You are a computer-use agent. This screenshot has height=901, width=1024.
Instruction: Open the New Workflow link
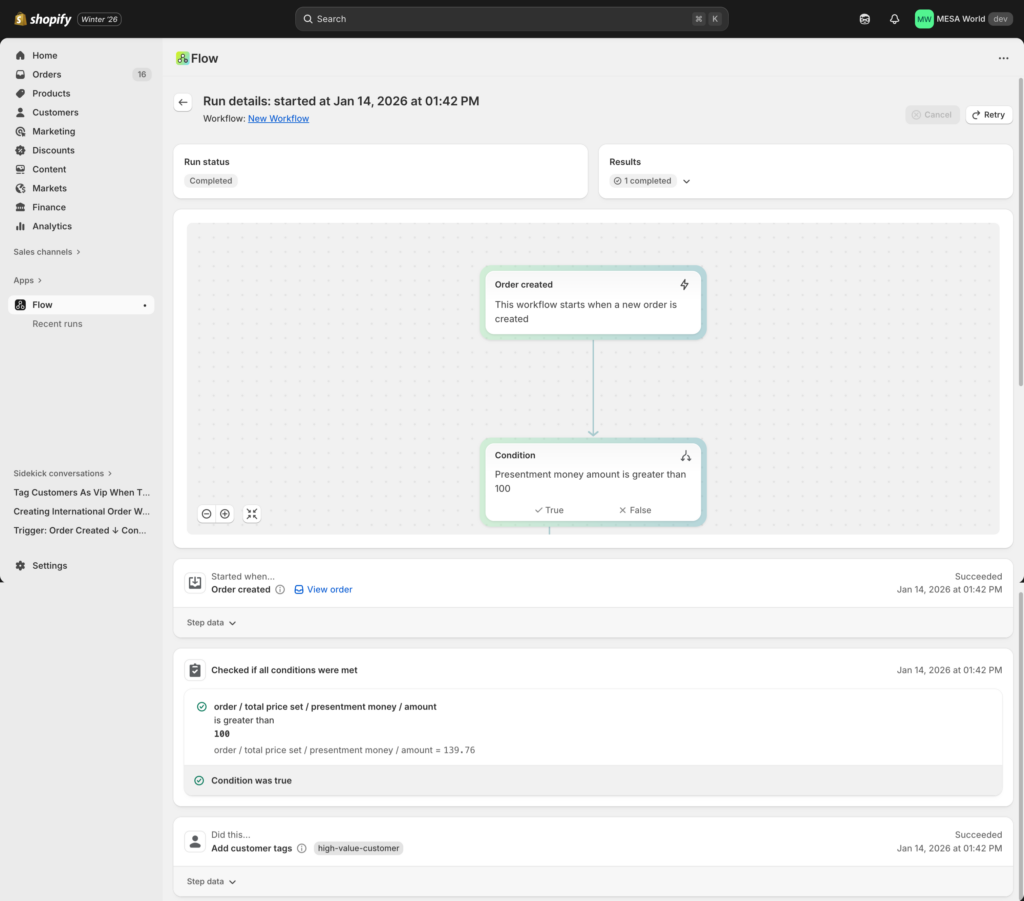coord(278,118)
